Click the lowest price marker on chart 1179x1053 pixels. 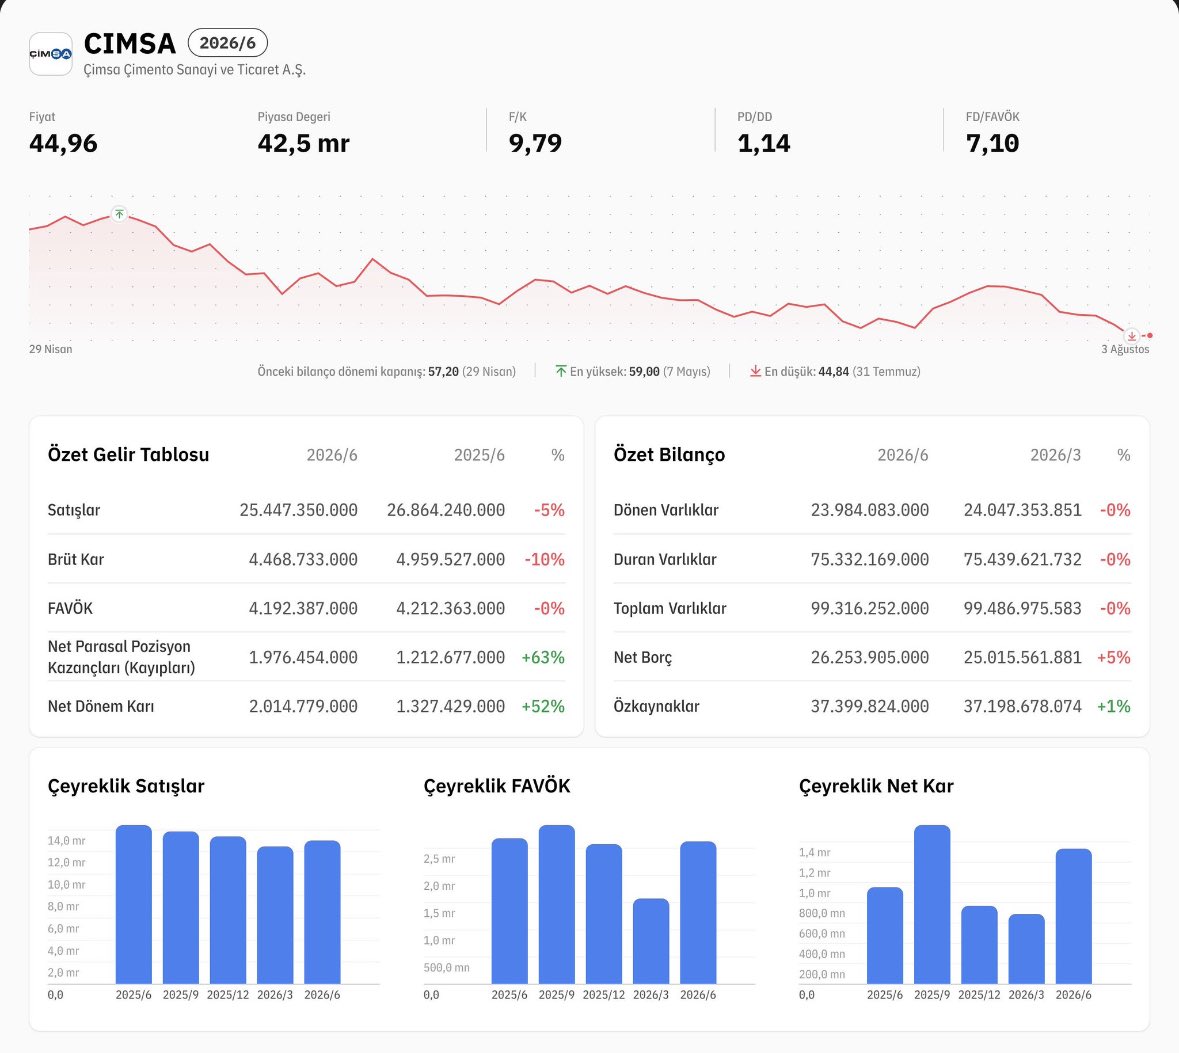[x=1132, y=336]
